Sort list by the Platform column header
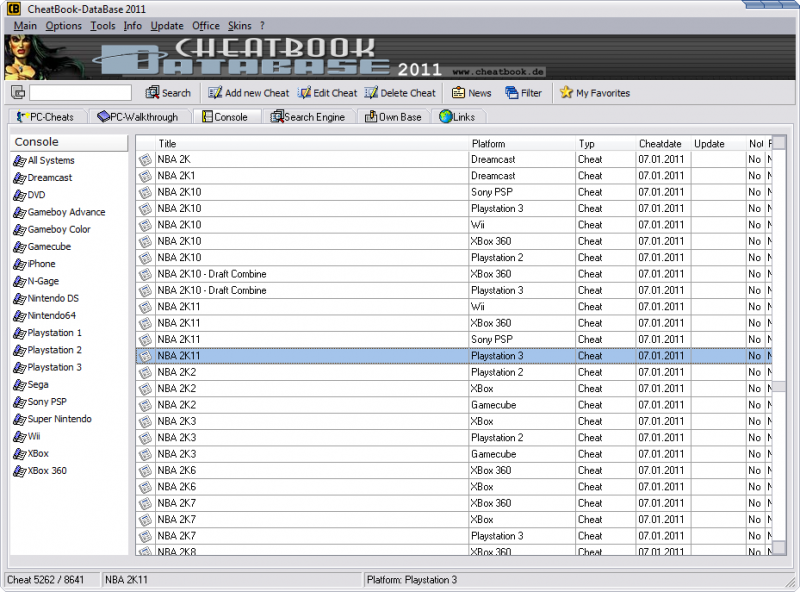This screenshot has width=800, height=592. point(522,143)
